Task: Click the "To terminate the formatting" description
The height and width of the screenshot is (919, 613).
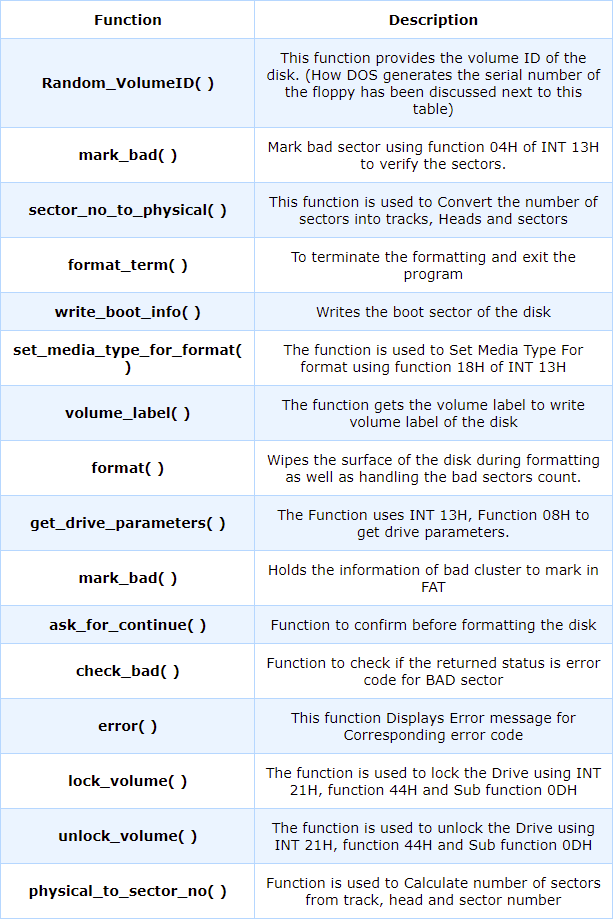Action: coord(433,265)
